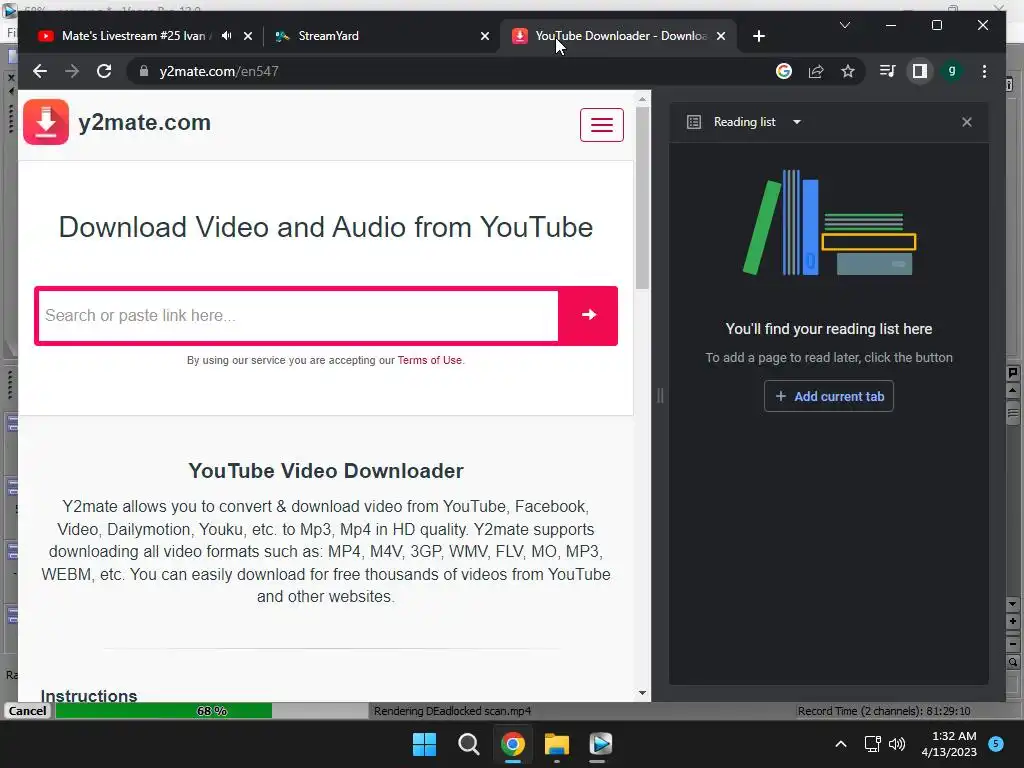Click the padlock site info icon
This screenshot has width=1024, height=768.
(x=144, y=71)
